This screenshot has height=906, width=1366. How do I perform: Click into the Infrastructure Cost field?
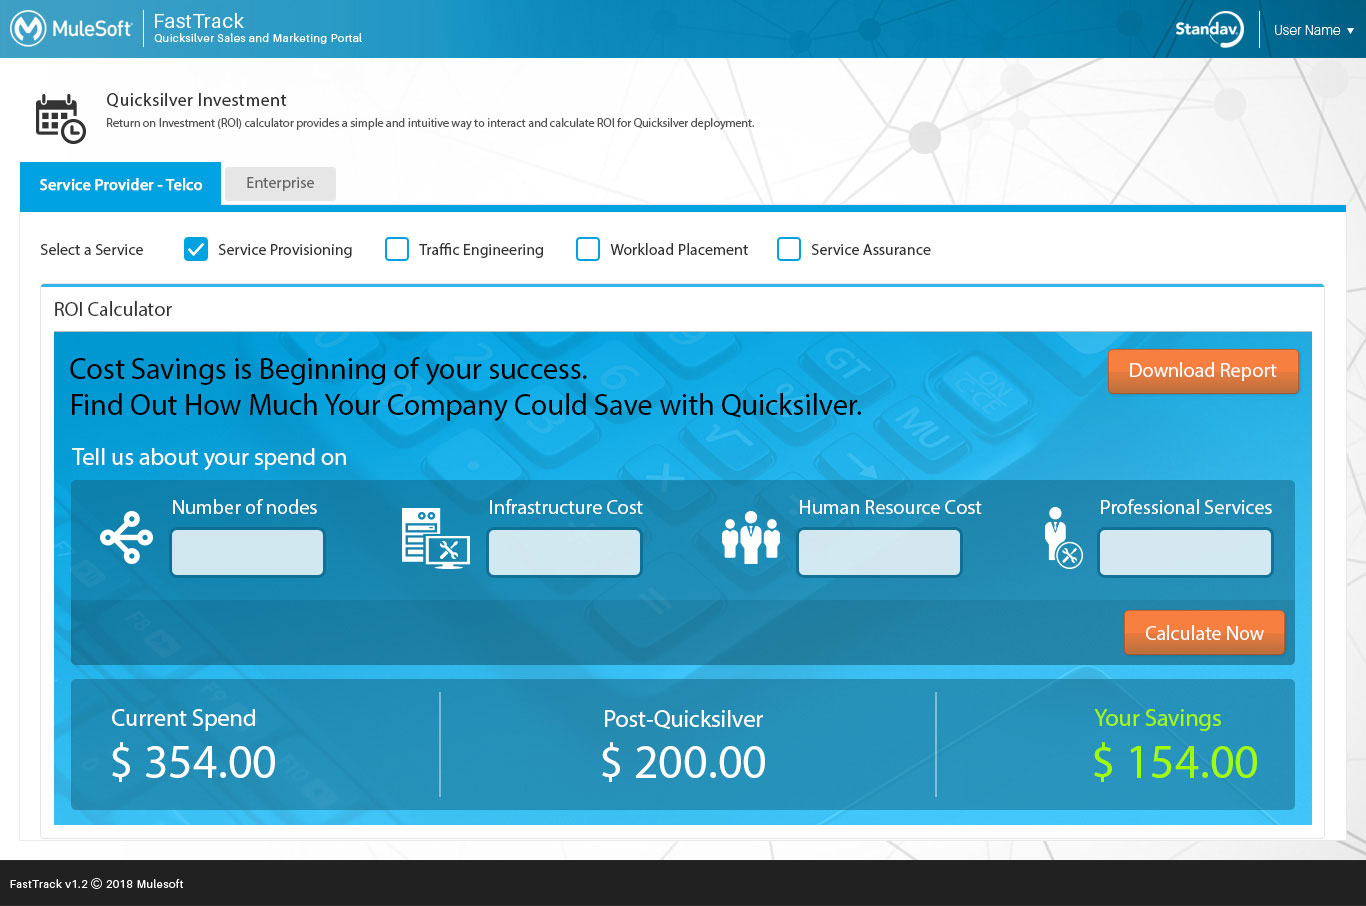[564, 553]
